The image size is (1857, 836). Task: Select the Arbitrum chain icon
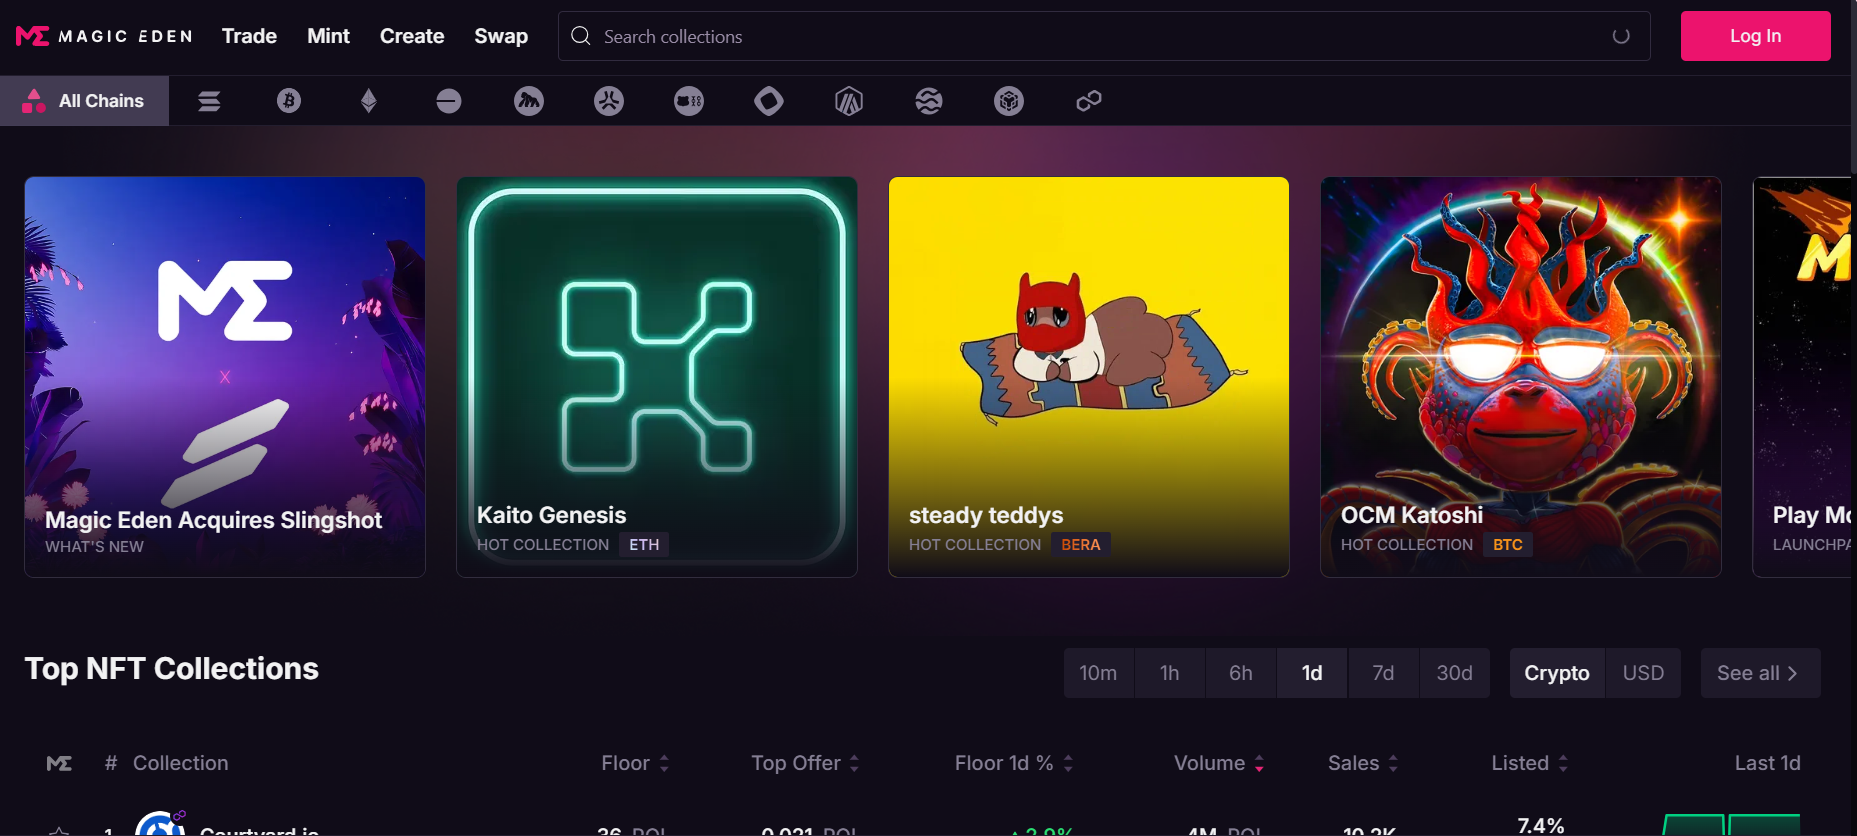tap(849, 101)
